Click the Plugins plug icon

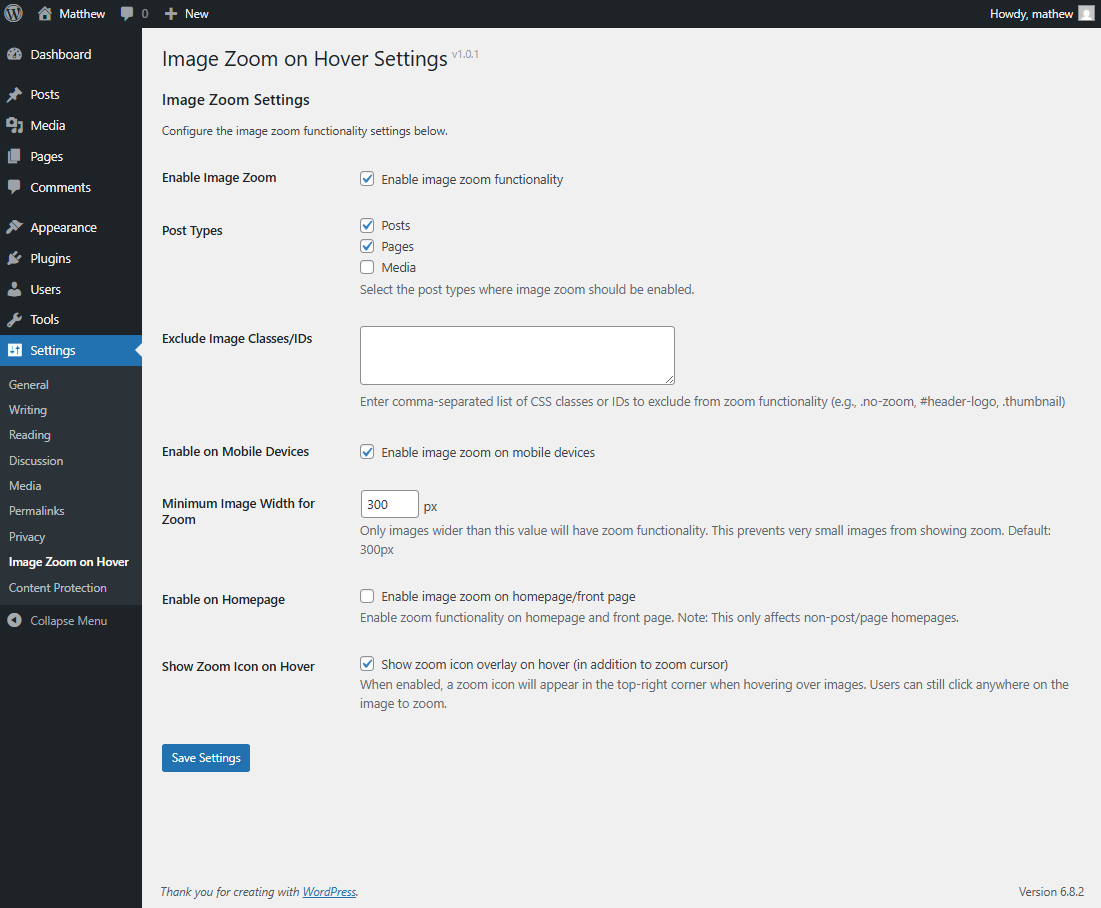tap(14, 259)
